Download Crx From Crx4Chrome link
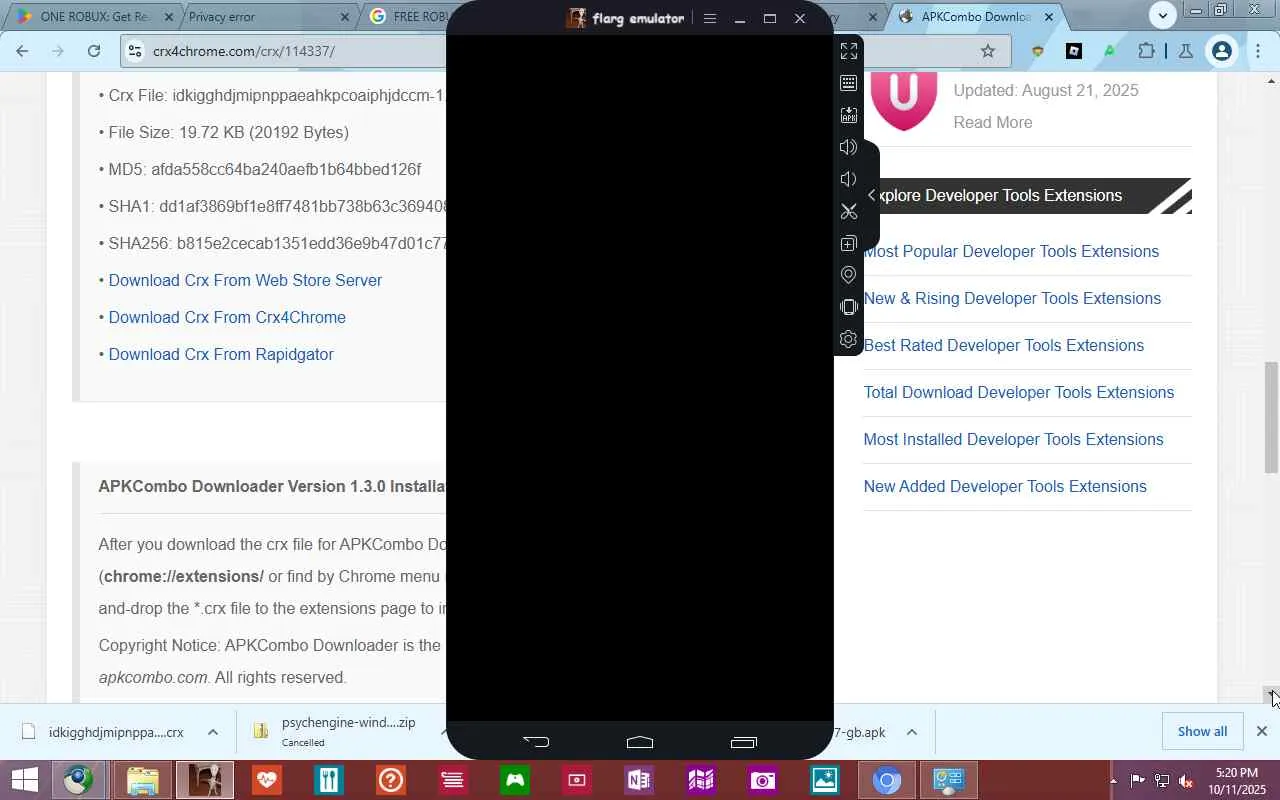1280x800 pixels. click(x=227, y=318)
